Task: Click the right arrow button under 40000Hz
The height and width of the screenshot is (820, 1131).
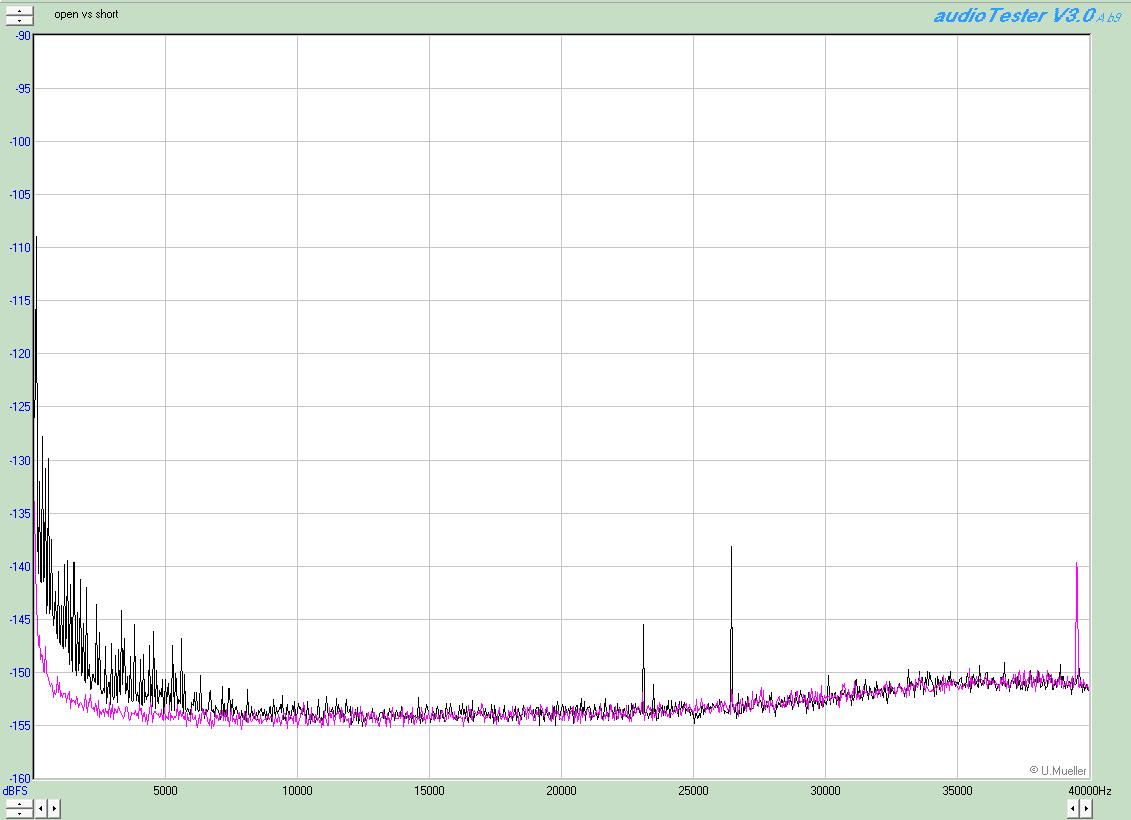Action: (1086, 808)
